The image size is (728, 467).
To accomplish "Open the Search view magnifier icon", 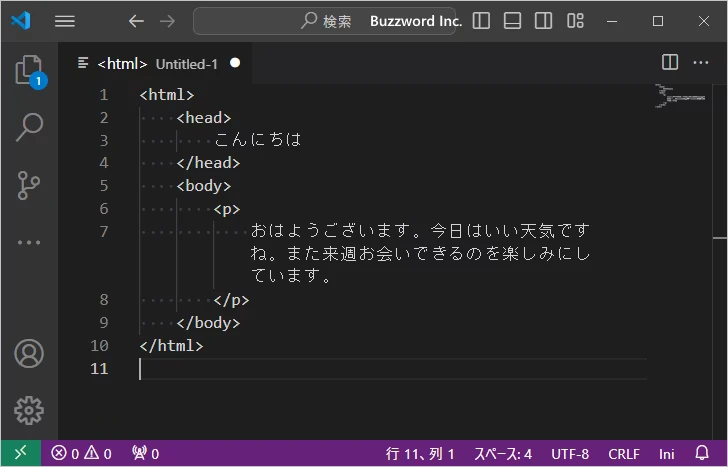I will (29, 127).
